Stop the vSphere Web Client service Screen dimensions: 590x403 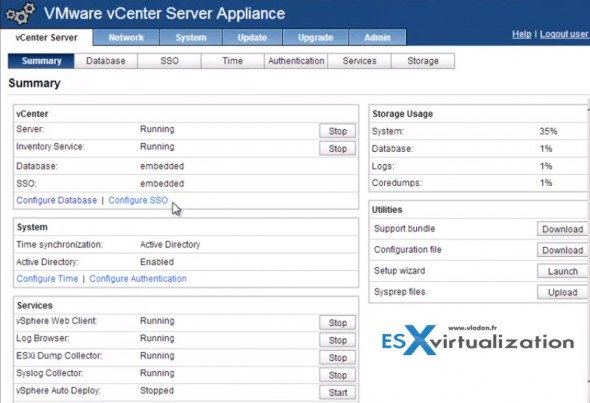click(x=338, y=323)
